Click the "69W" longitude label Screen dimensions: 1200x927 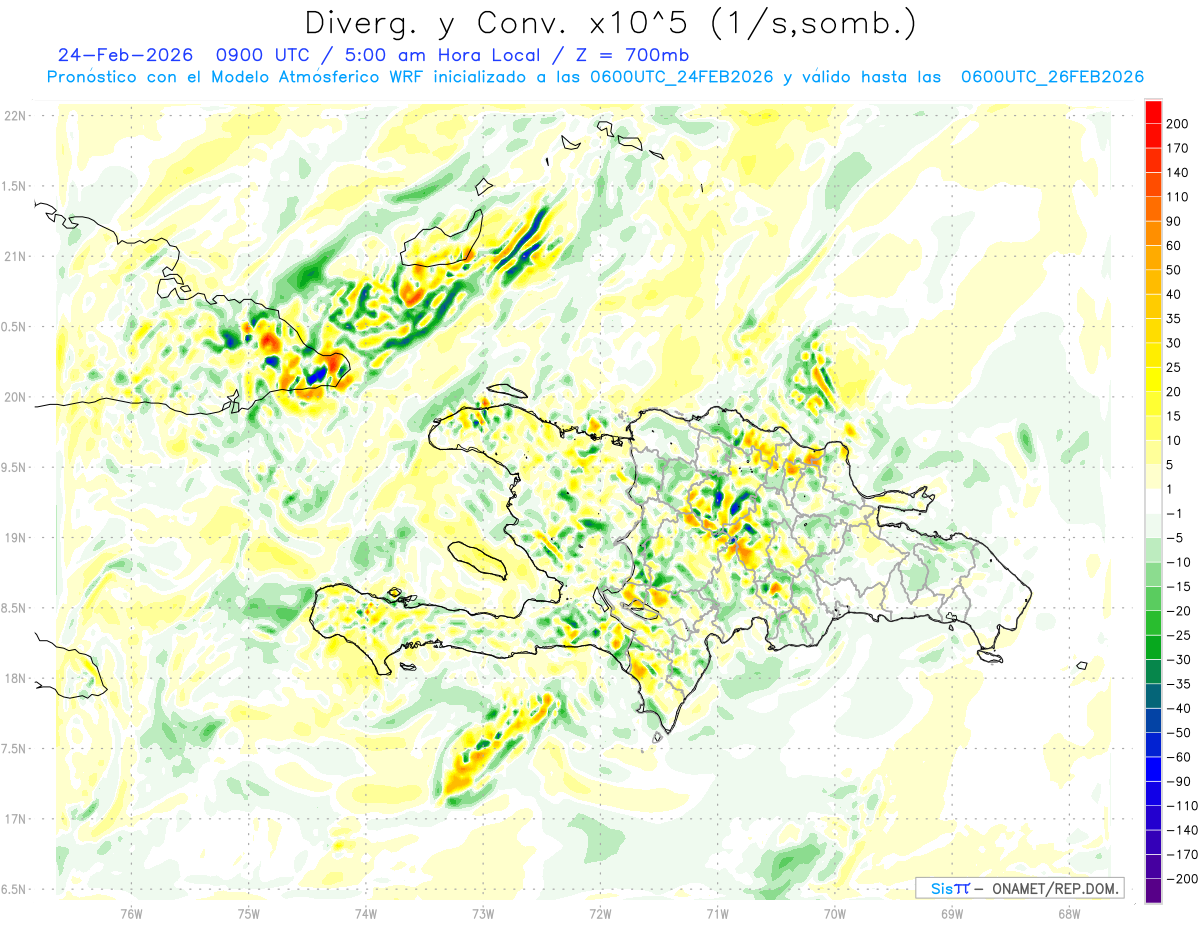(x=952, y=912)
